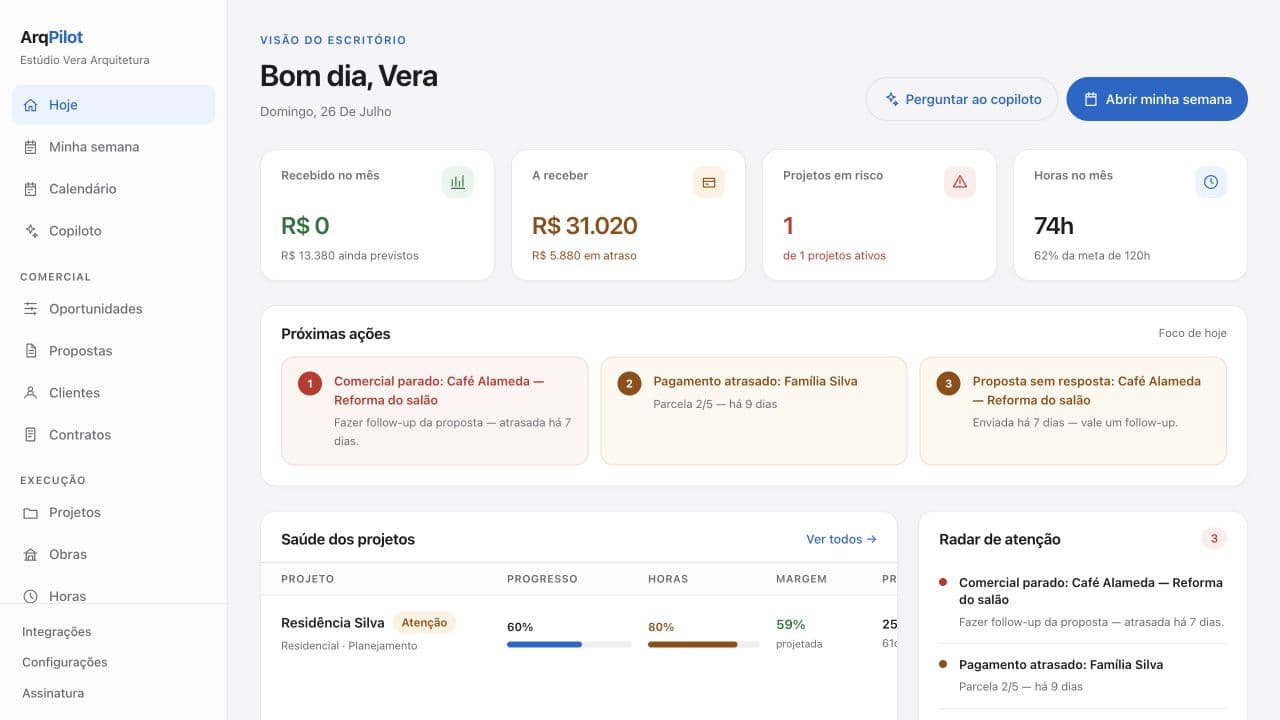Viewport: 1280px width, 720px height.
Task: Click HORAS column header in table
Action: tap(668, 579)
